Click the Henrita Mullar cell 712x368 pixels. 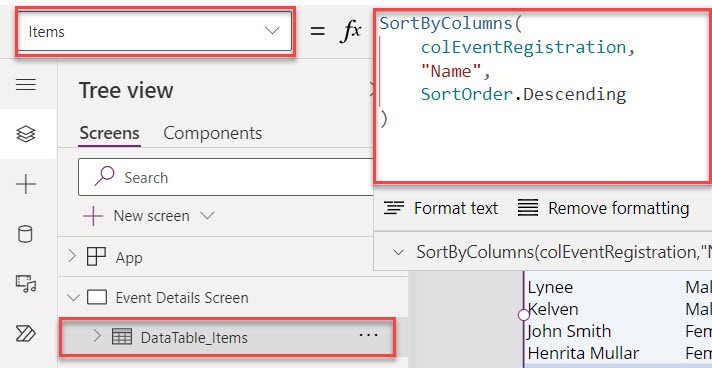[x=583, y=353]
